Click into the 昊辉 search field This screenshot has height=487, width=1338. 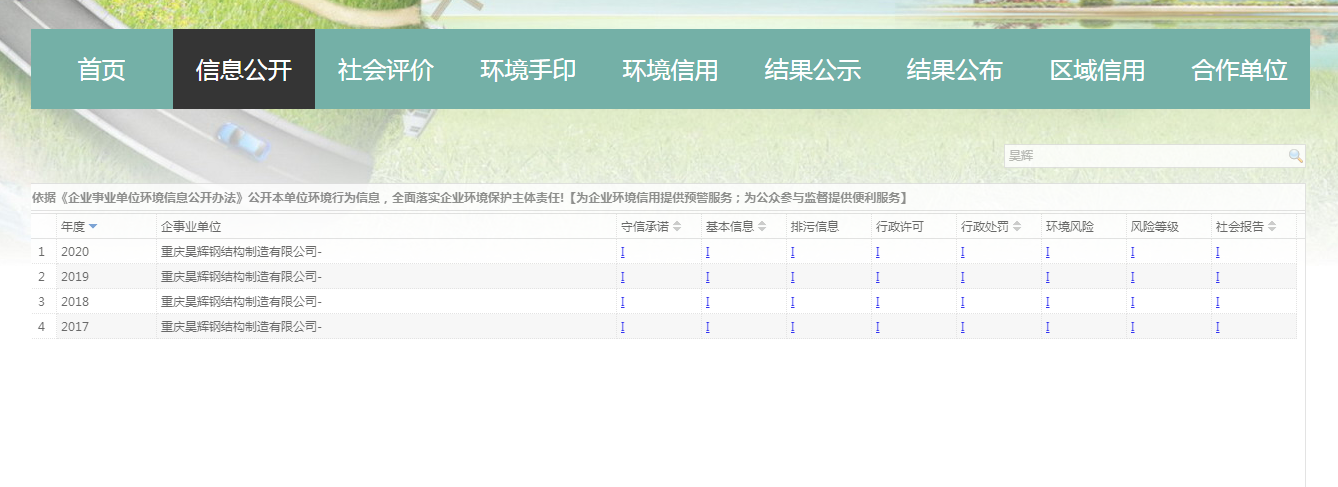pyautogui.click(x=1145, y=156)
